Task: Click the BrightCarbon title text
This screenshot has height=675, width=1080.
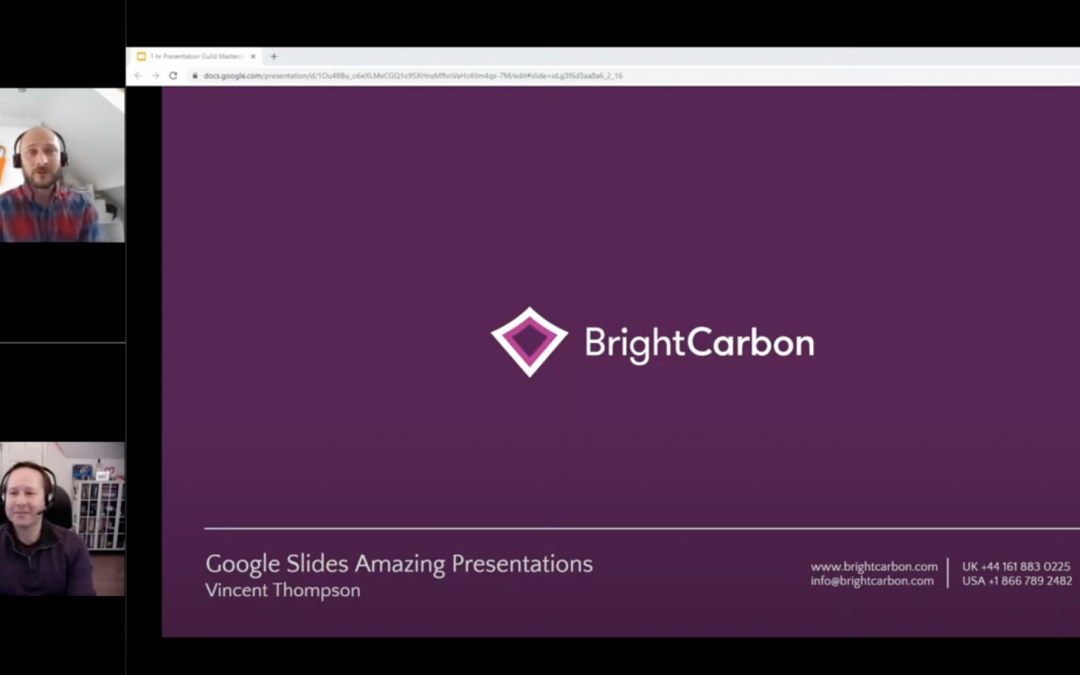Action: click(x=699, y=343)
